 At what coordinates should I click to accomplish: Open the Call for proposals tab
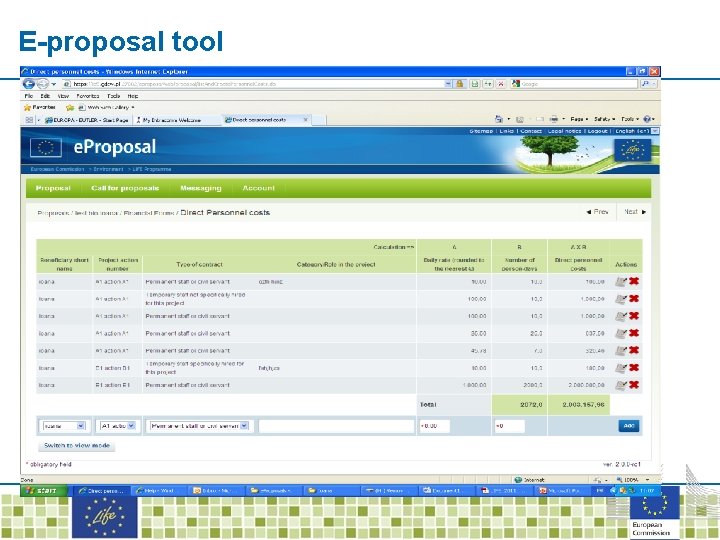click(125, 188)
